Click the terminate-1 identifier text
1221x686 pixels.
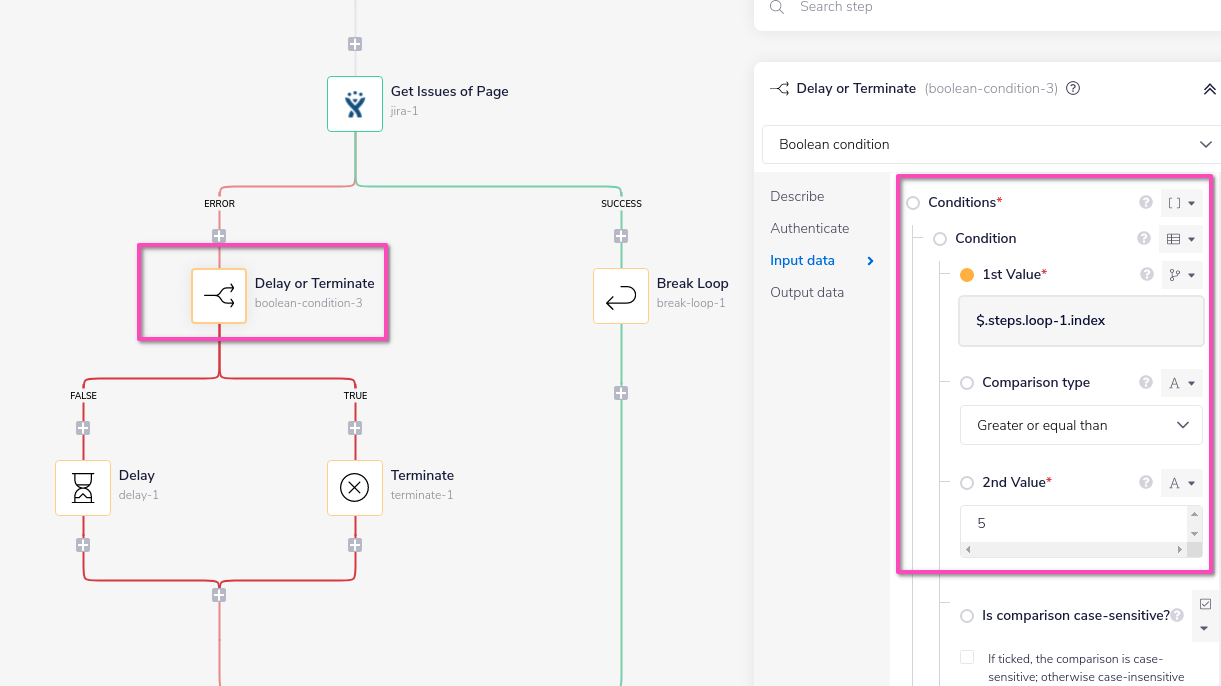pos(421,495)
